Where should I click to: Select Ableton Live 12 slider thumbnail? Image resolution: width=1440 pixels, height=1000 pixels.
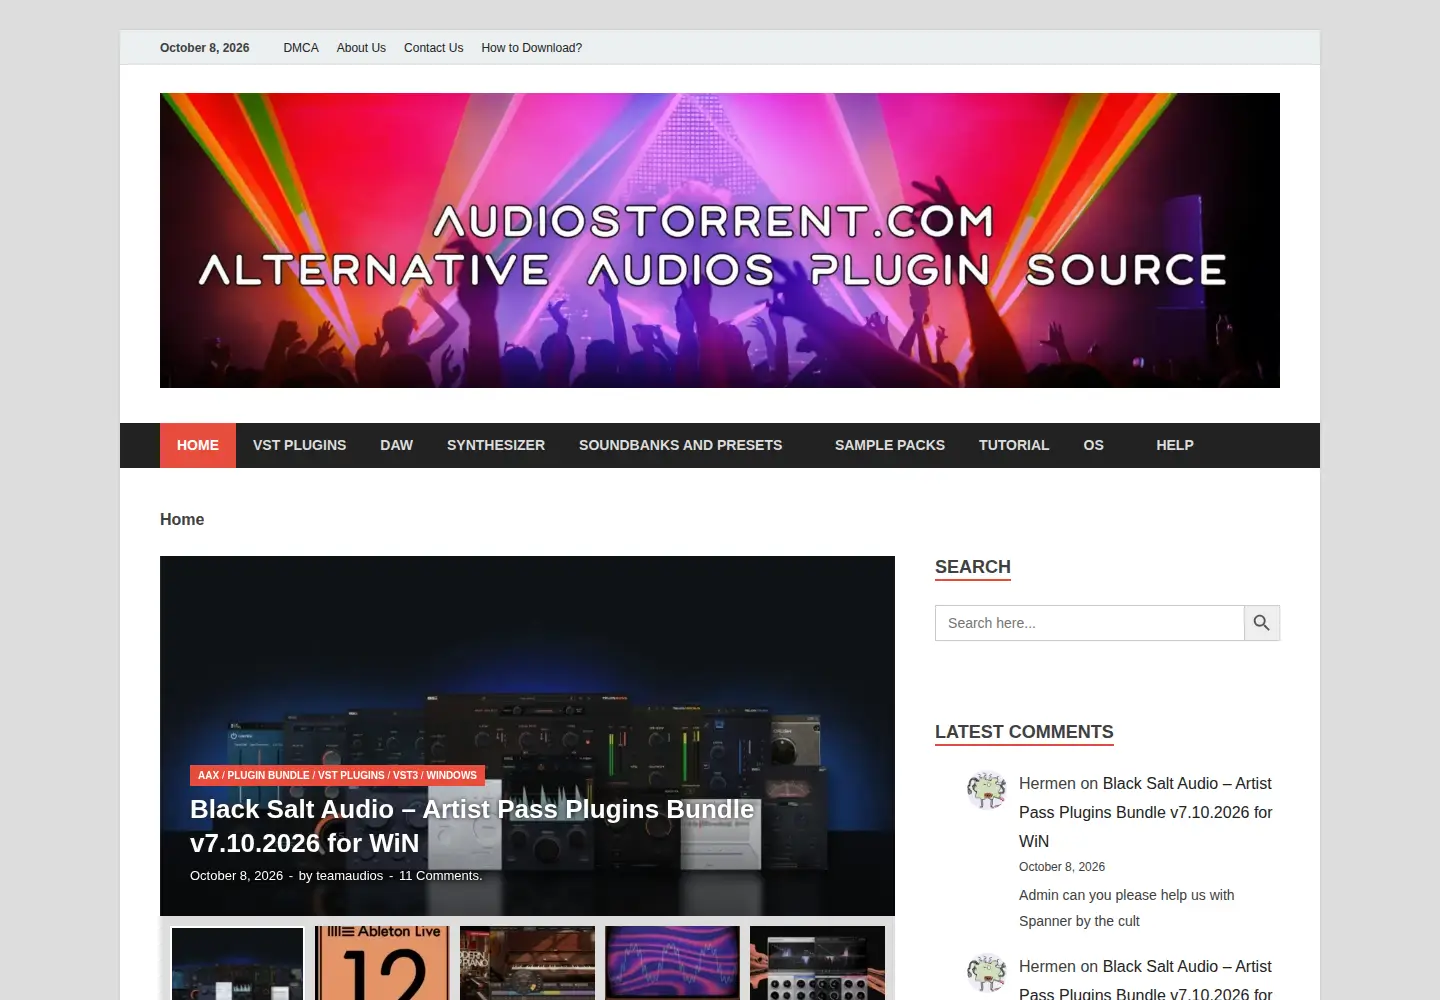point(382,963)
